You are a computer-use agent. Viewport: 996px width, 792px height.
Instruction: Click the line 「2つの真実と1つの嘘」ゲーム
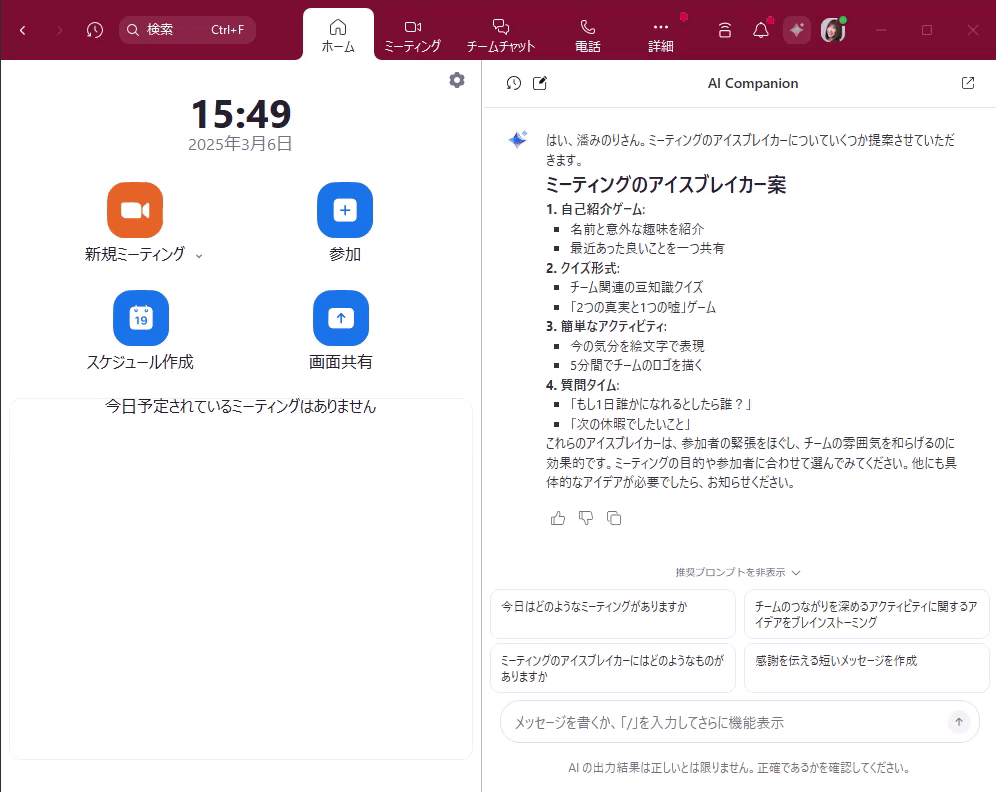click(x=642, y=307)
